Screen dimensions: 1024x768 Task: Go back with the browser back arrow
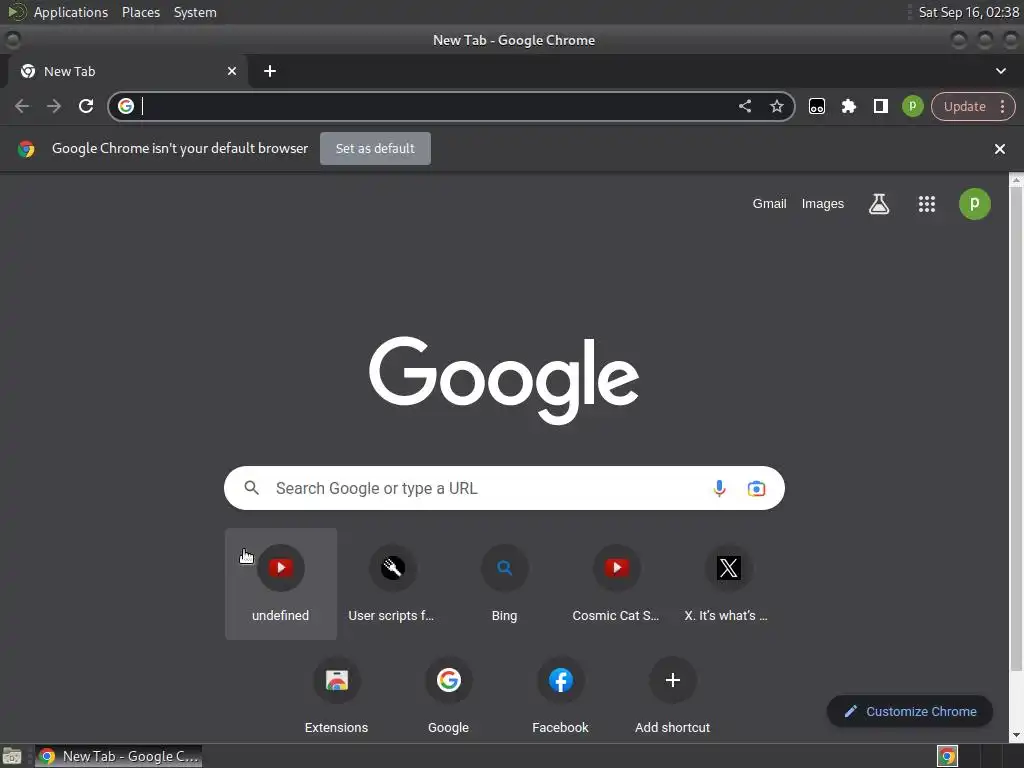[x=22, y=106]
